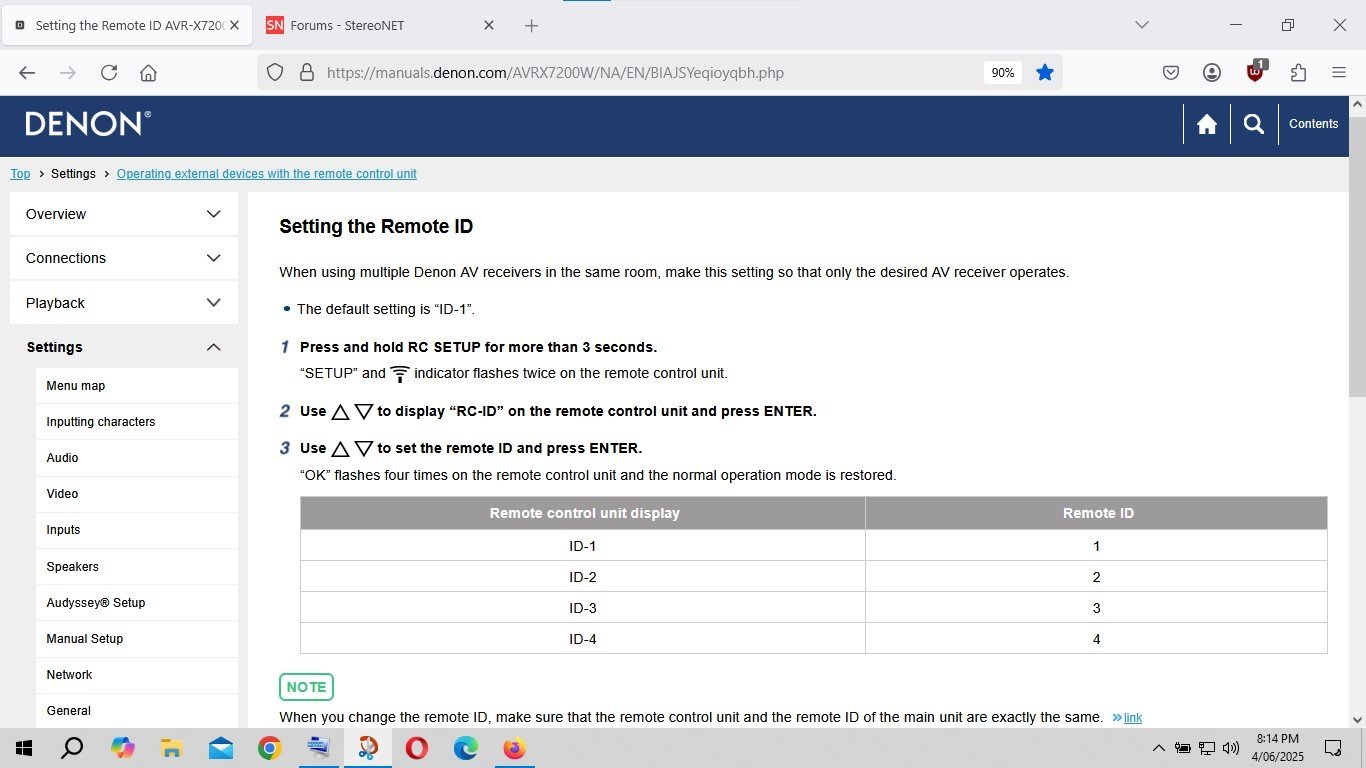This screenshot has width=1366, height=768.
Task: Open the Audyssey Setup page
Action: [x=137, y=603]
